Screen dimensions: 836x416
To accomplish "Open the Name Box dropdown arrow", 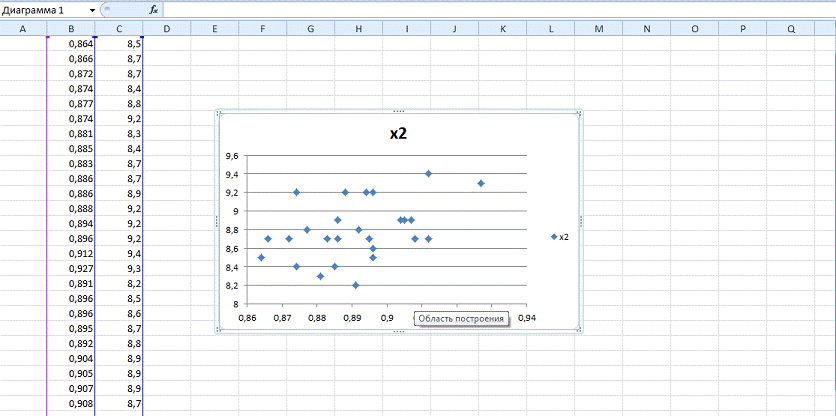I will (x=93, y=9).
